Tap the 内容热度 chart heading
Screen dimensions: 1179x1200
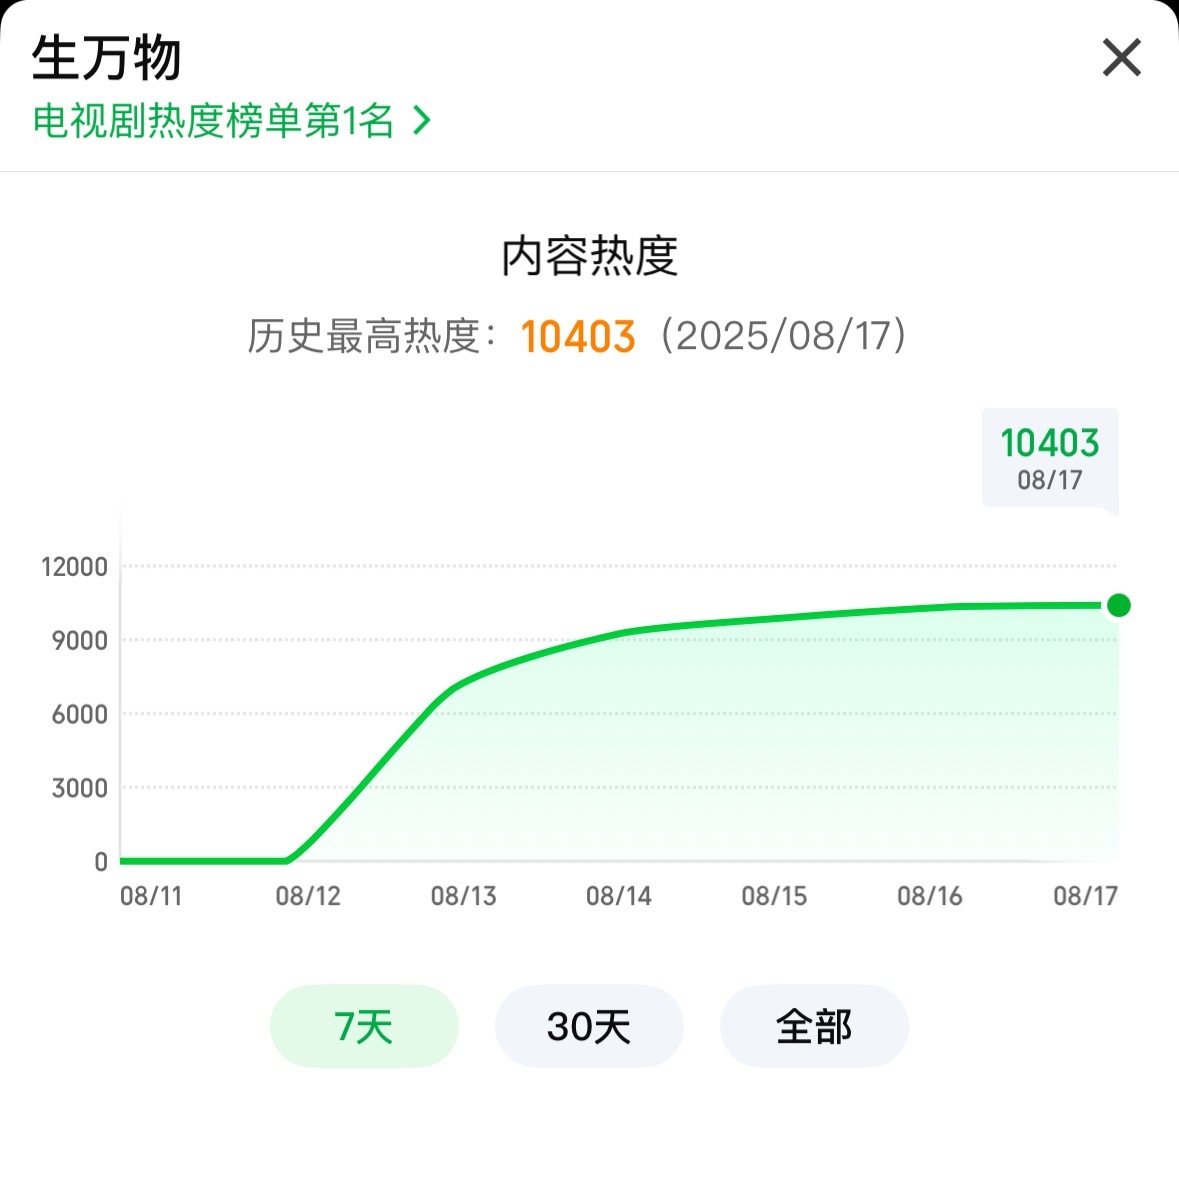(590, 256)
